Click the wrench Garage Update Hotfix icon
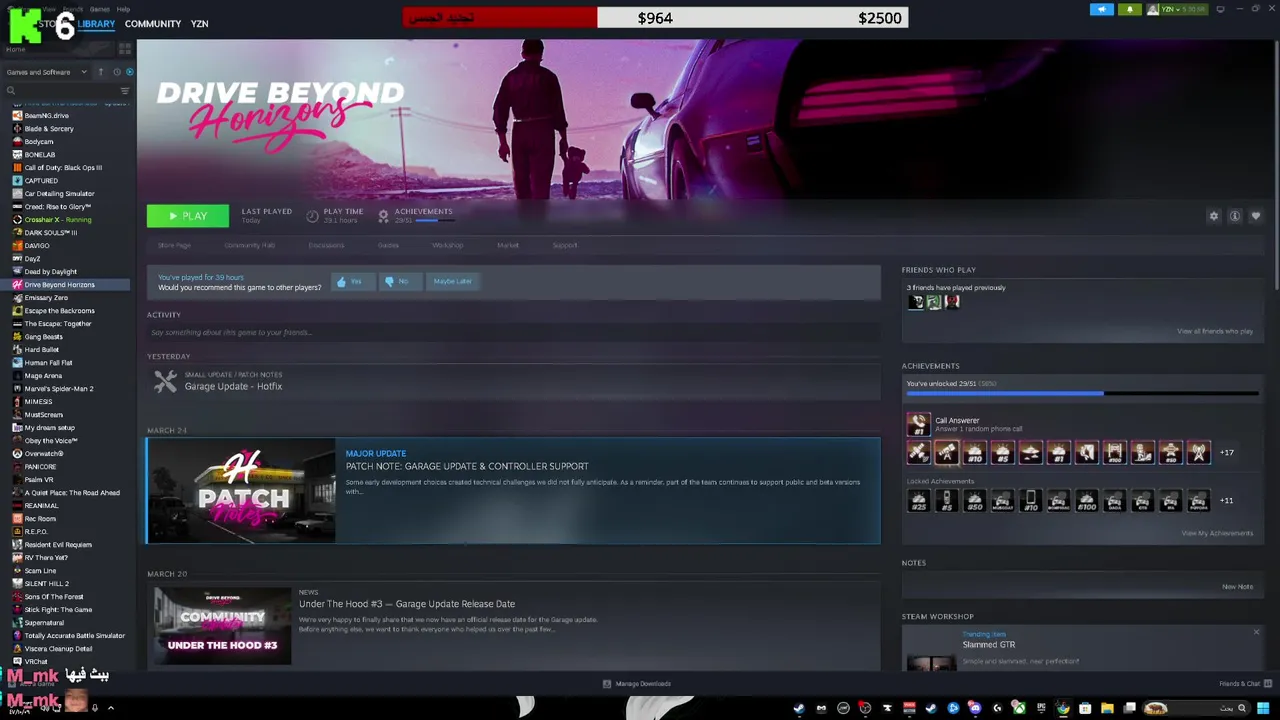The height and width of the screenshot is (720, 1280). point(165,381)
